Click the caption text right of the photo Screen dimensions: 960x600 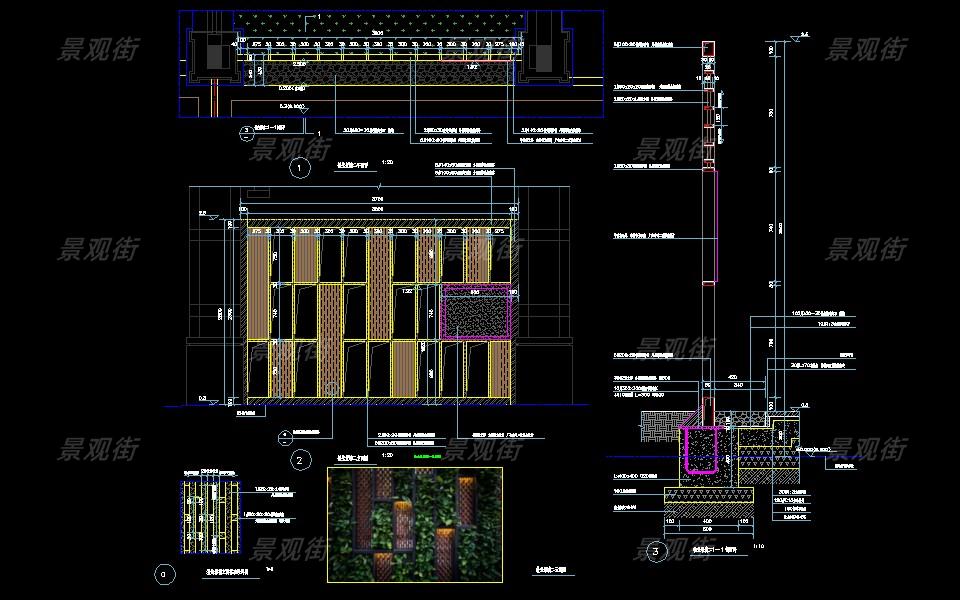click(x=550, y=571)
